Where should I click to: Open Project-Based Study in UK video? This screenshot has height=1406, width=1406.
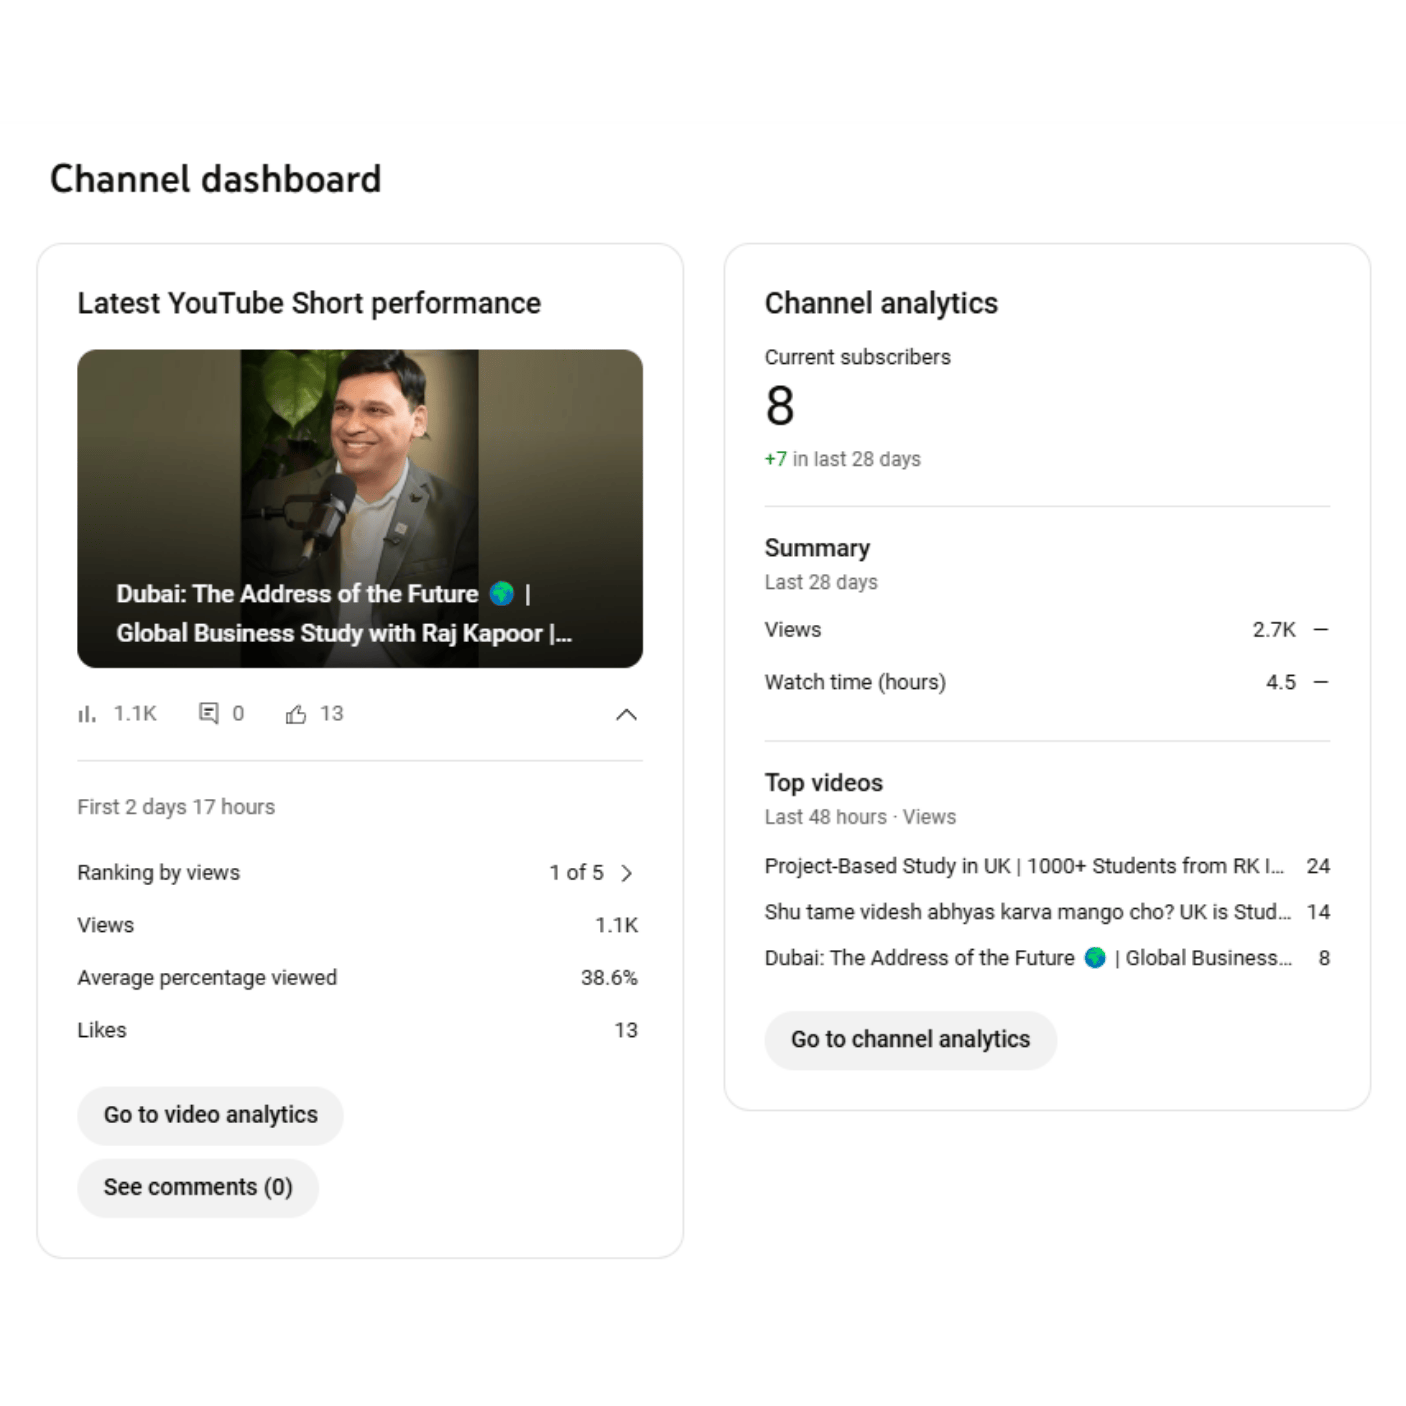(x=1047, y=866)
